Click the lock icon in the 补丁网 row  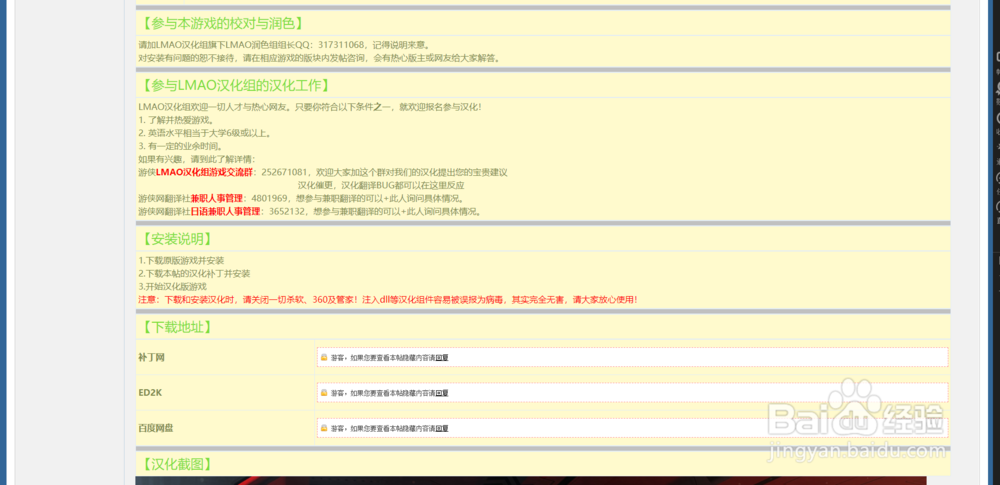324,357
